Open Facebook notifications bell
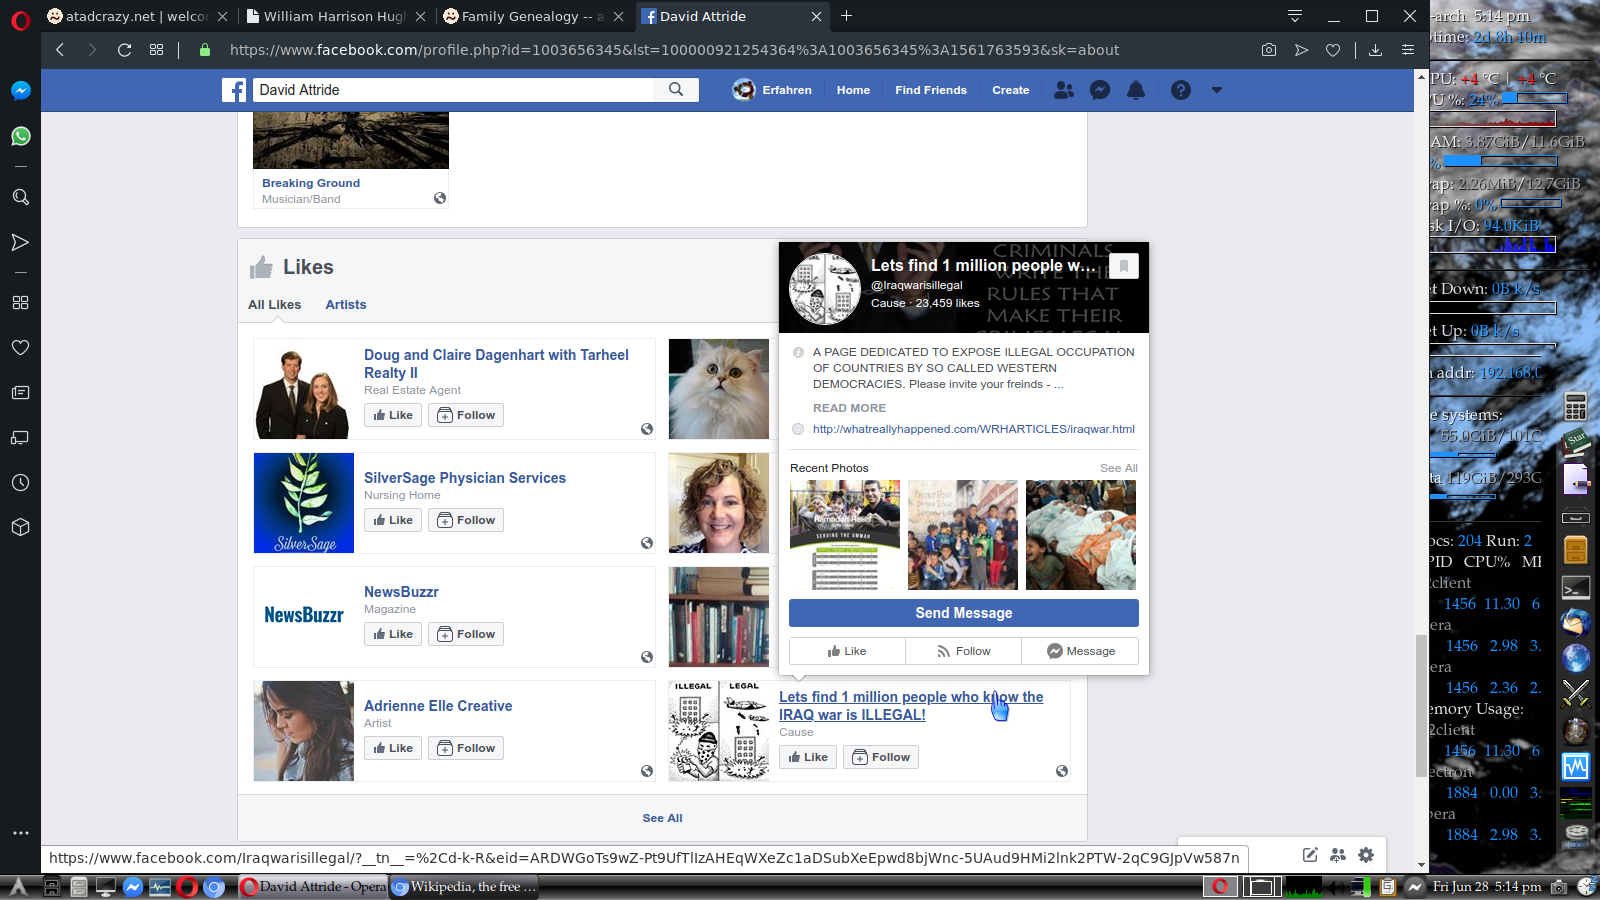1600x900 pixels. (1136, 90)
